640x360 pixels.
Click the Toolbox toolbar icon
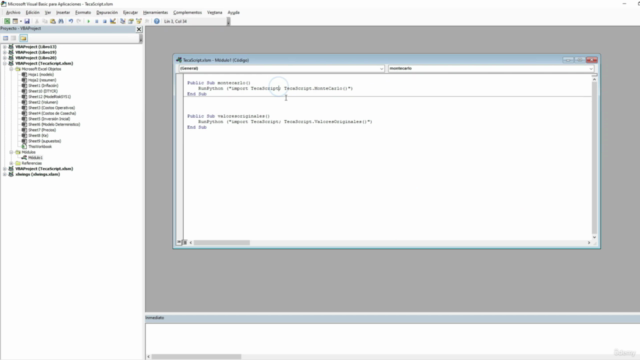click(147, 21)
